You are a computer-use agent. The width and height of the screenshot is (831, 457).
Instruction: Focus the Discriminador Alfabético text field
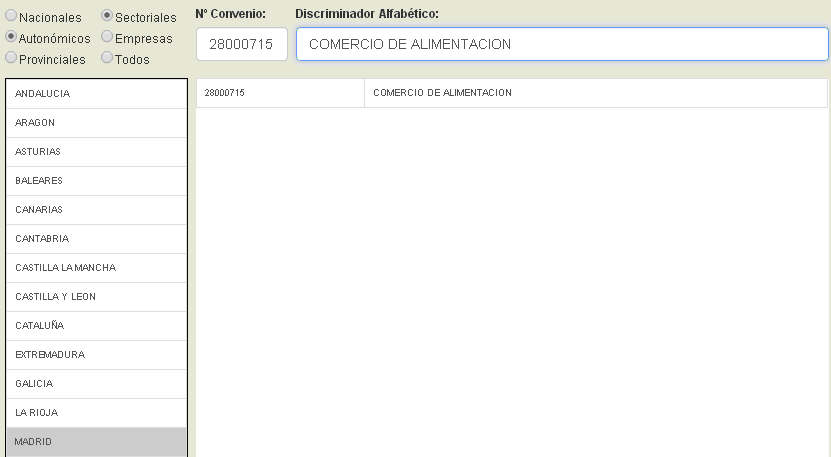pyautogui.click(x=561, y=44)
